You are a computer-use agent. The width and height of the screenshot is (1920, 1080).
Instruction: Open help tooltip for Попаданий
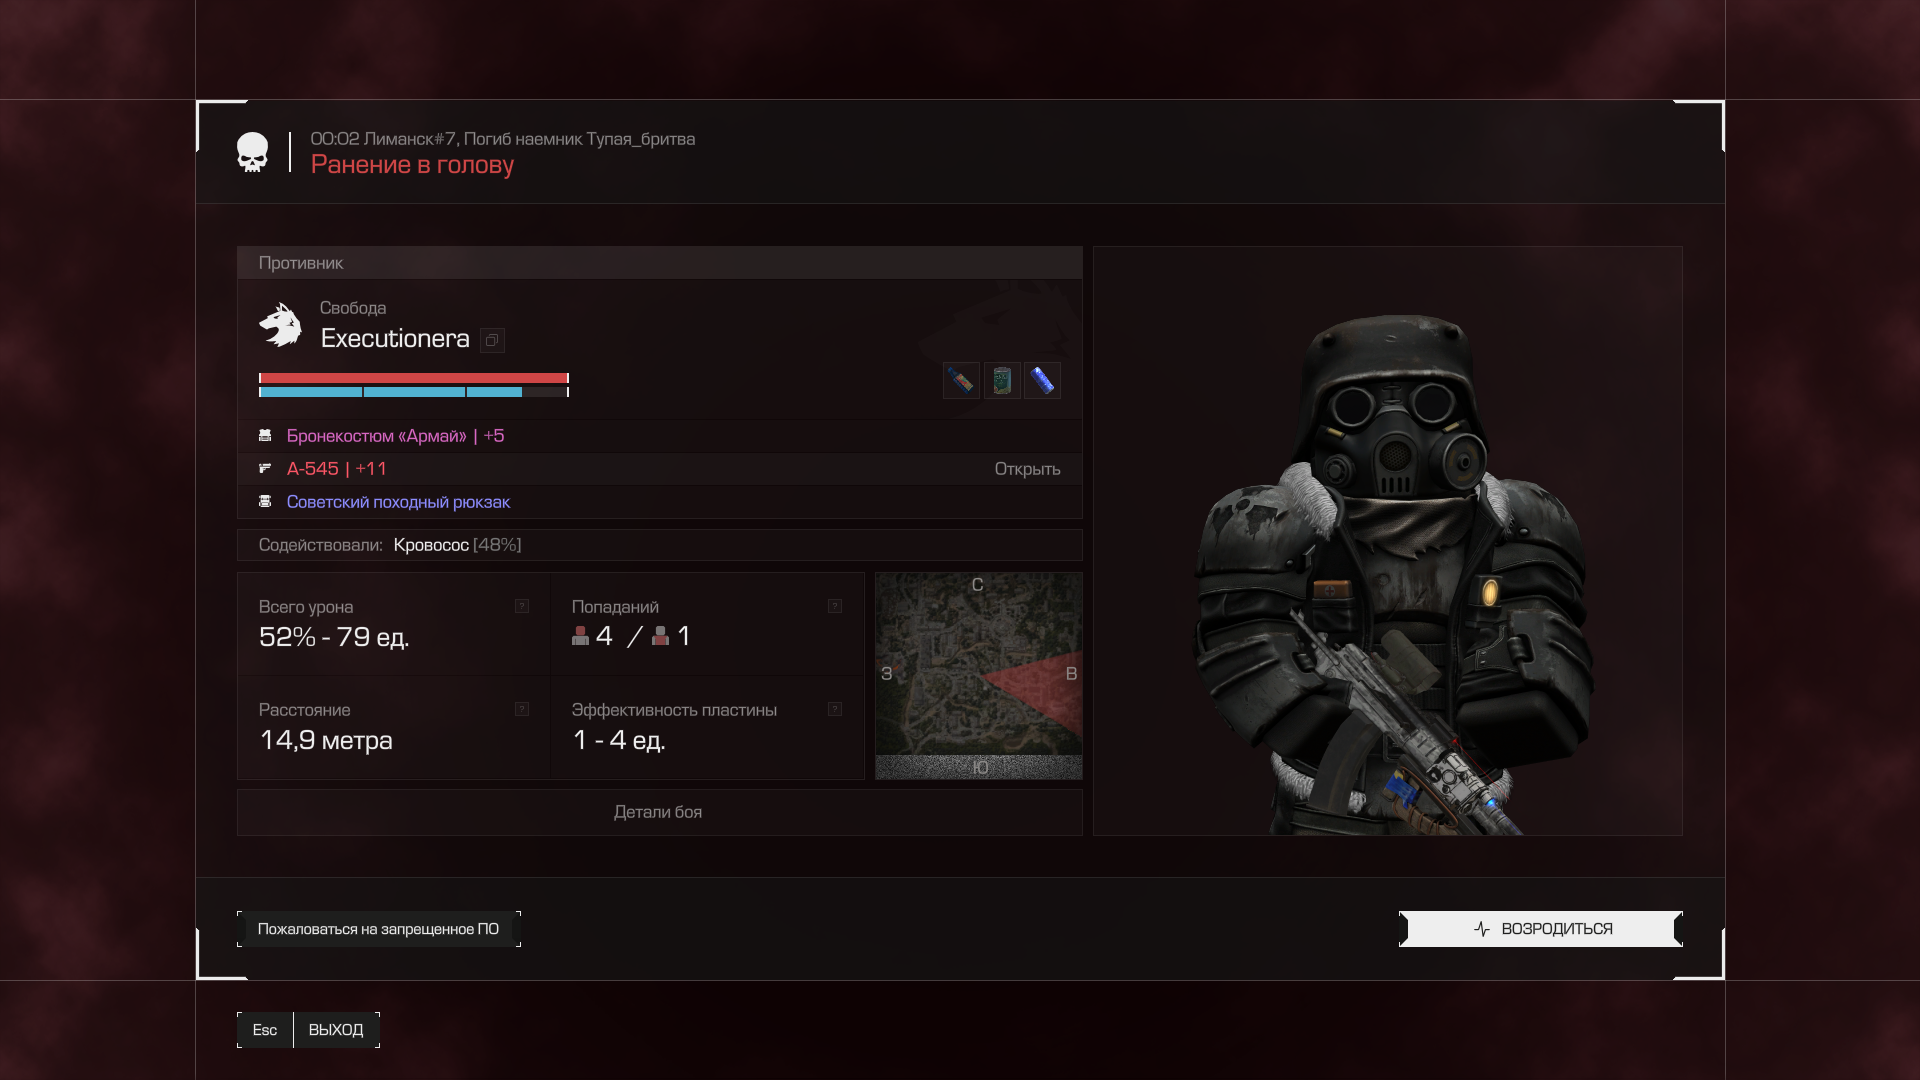click(x=835, y=606)
